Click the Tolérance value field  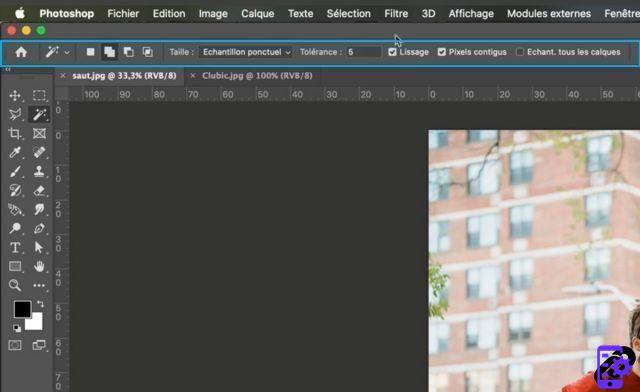click(363, 52)
